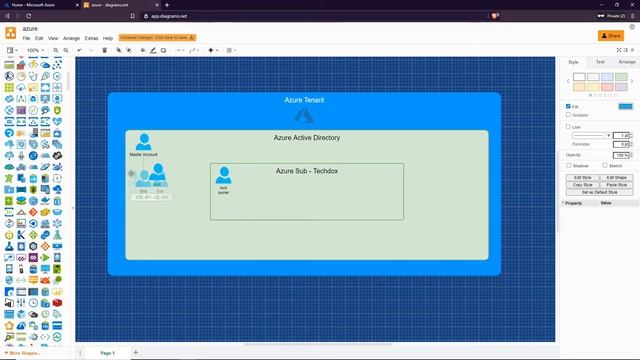Screen dimensions: 640x360
Task: Click the To Front toolbar icon
Action: tap(119, 50)
